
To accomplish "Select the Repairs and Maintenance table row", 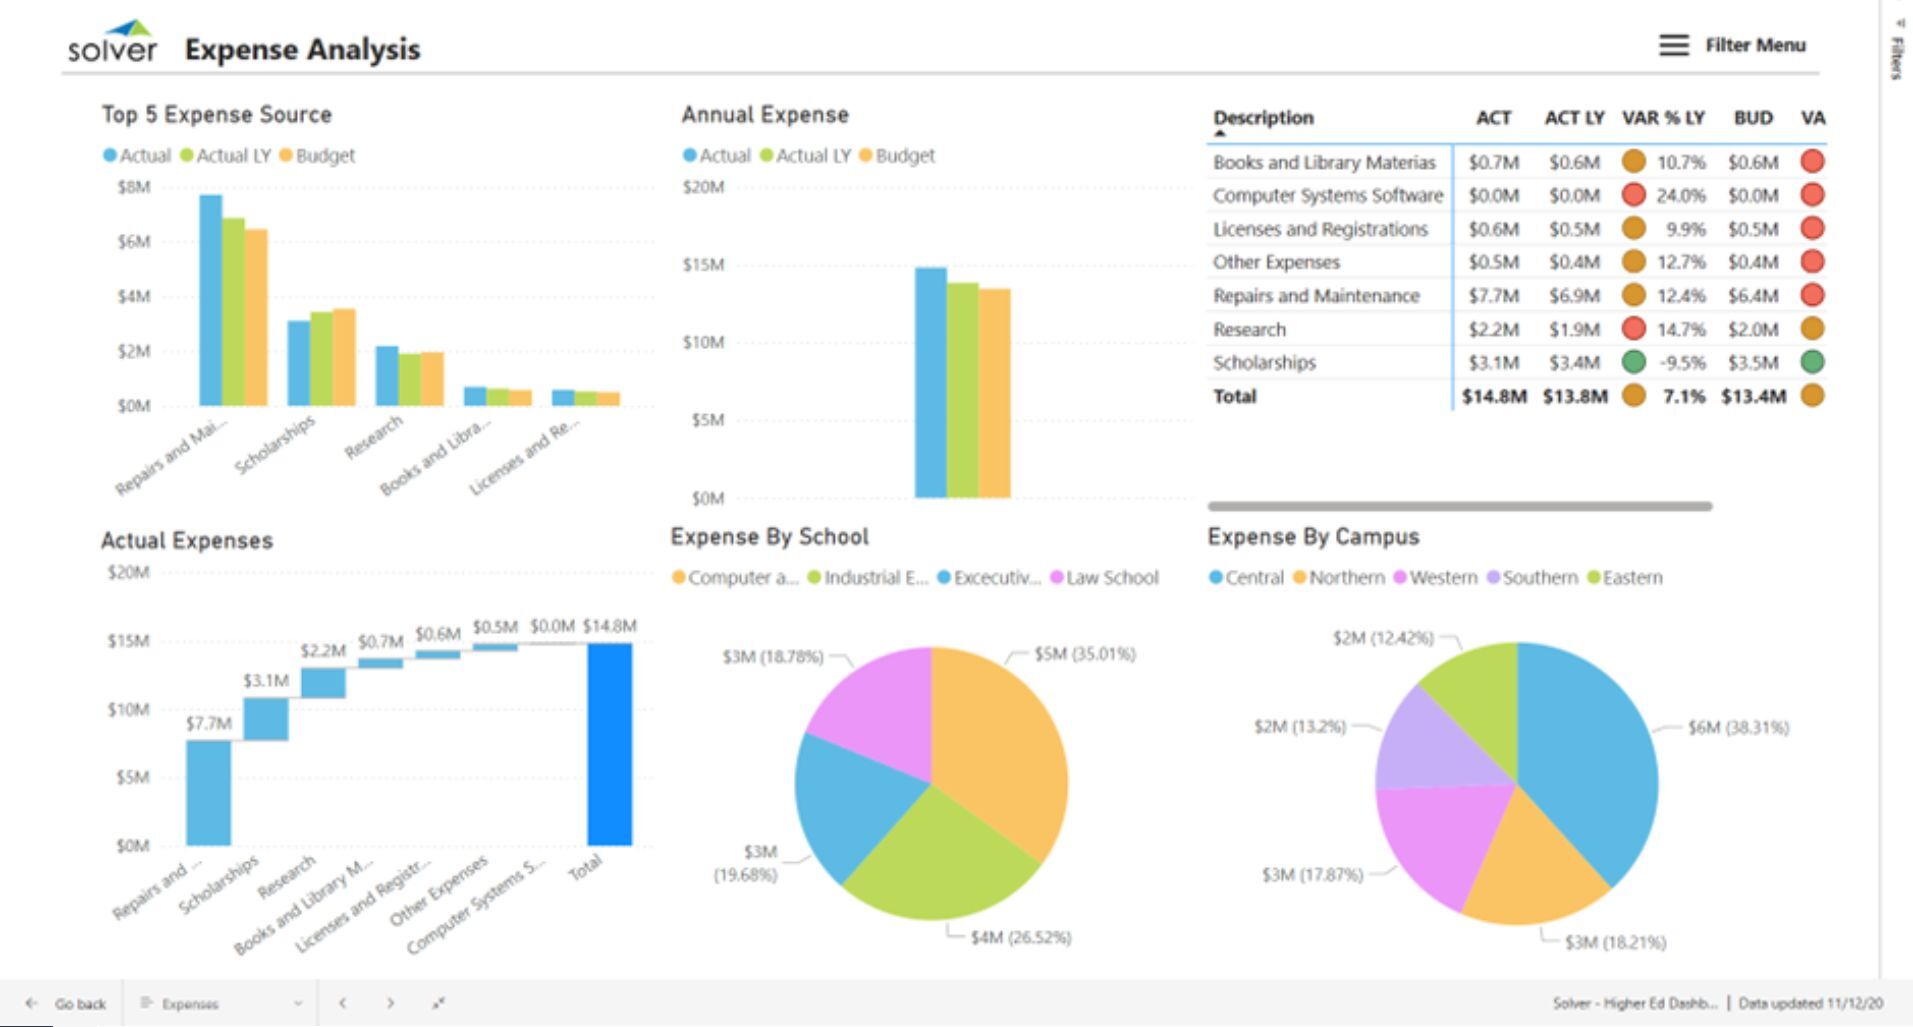I will click(x=1316, y=296).
